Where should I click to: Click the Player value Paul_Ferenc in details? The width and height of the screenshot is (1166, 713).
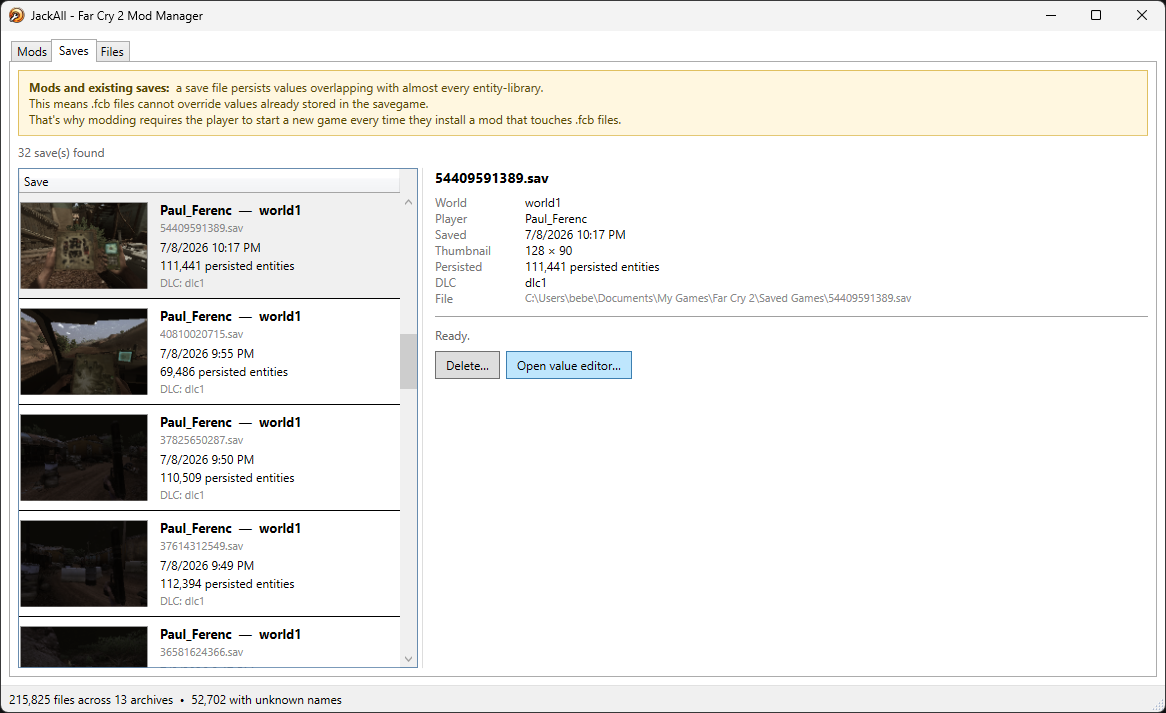click(x=555, y=219)
